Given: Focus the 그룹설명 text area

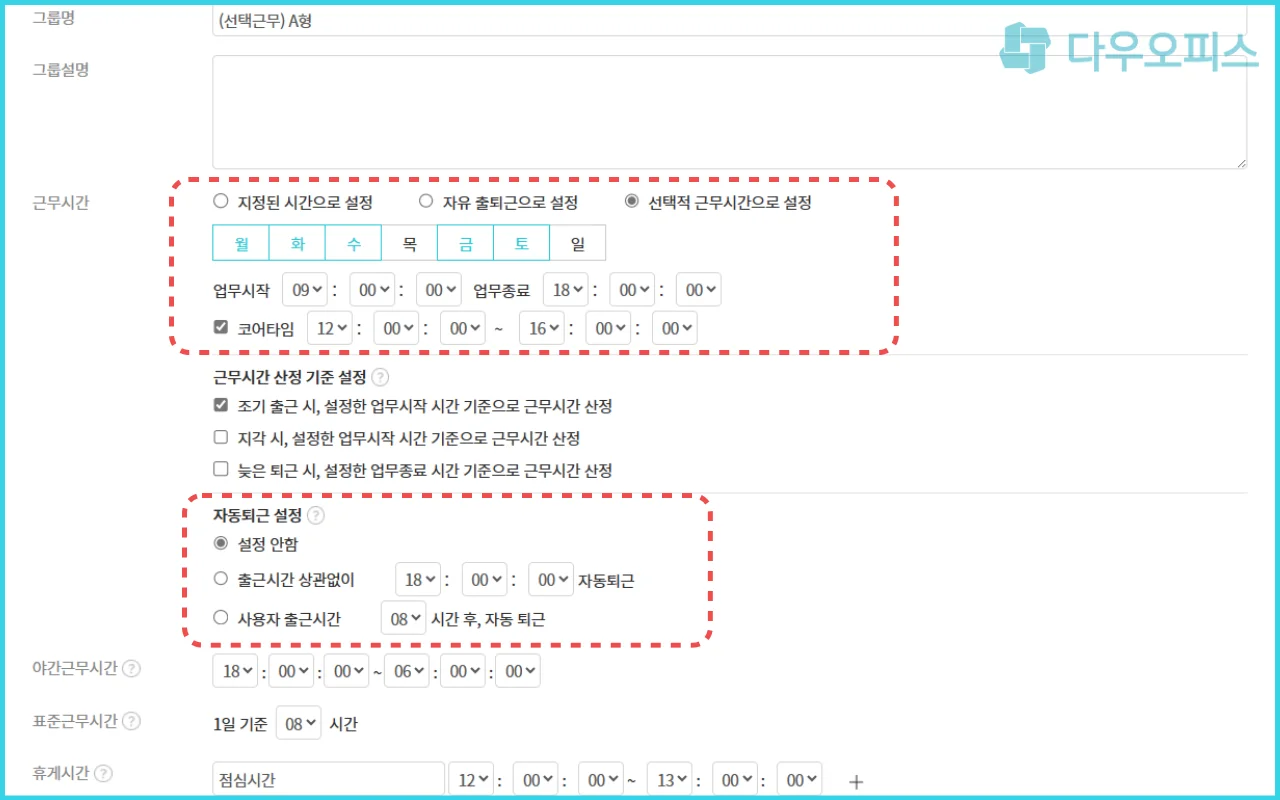Looking at the screenshot, I should pyautogui.click(x=730, y=112).
